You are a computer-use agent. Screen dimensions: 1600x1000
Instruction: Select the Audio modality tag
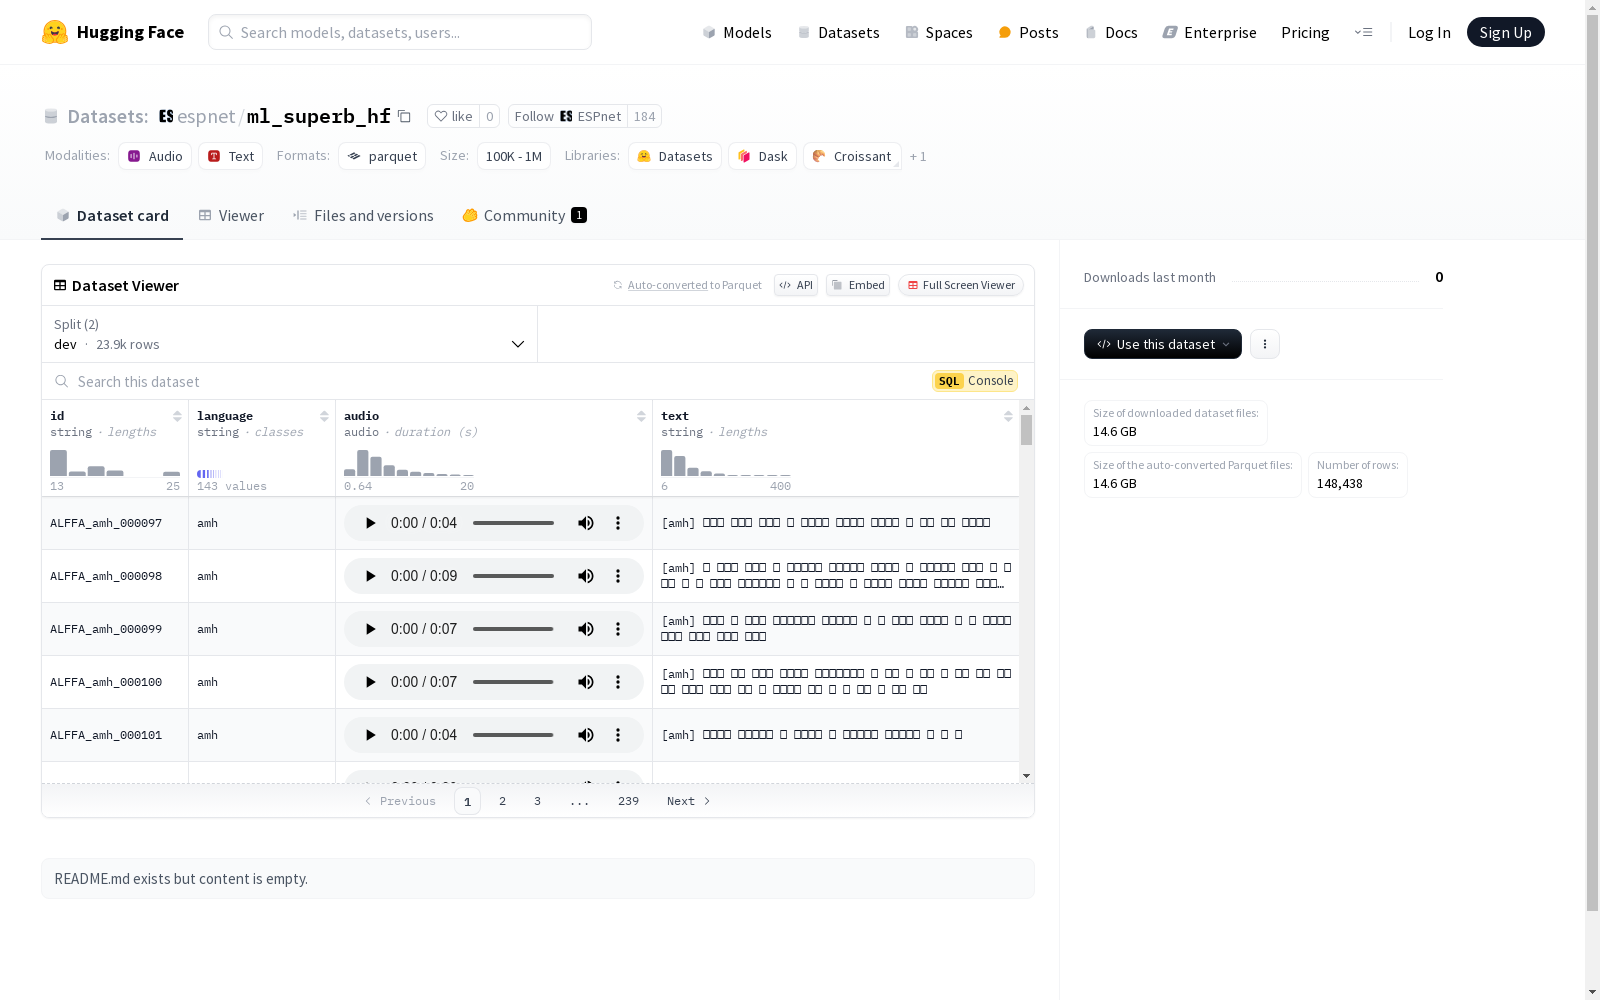point(155,156)
